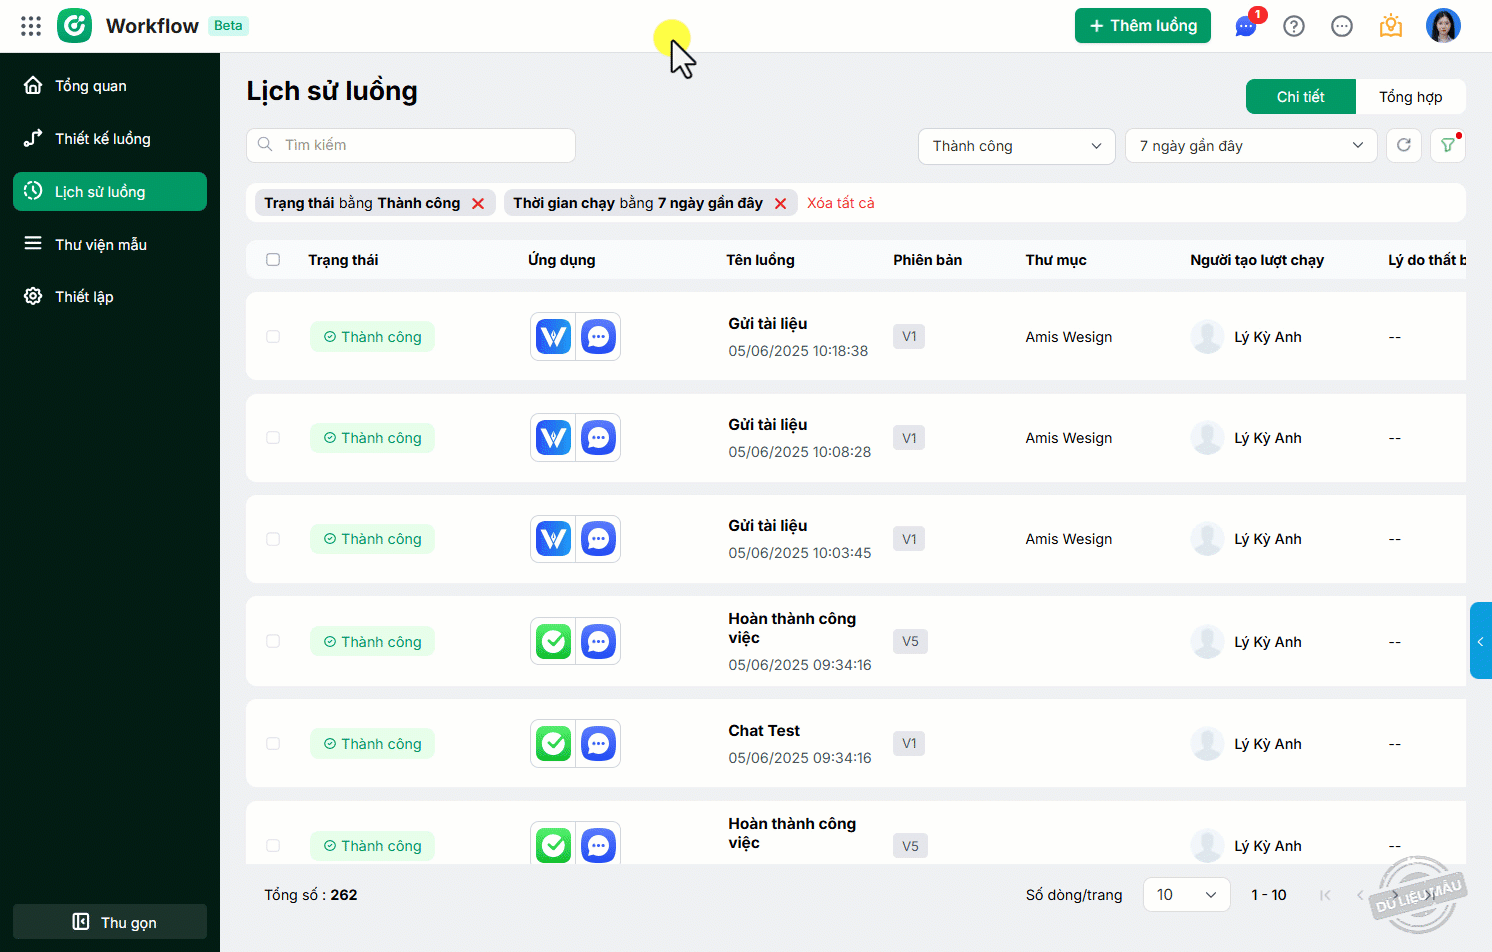Open the advanced filter funnel icon

pyautogui.click(x=1448, y=146)
